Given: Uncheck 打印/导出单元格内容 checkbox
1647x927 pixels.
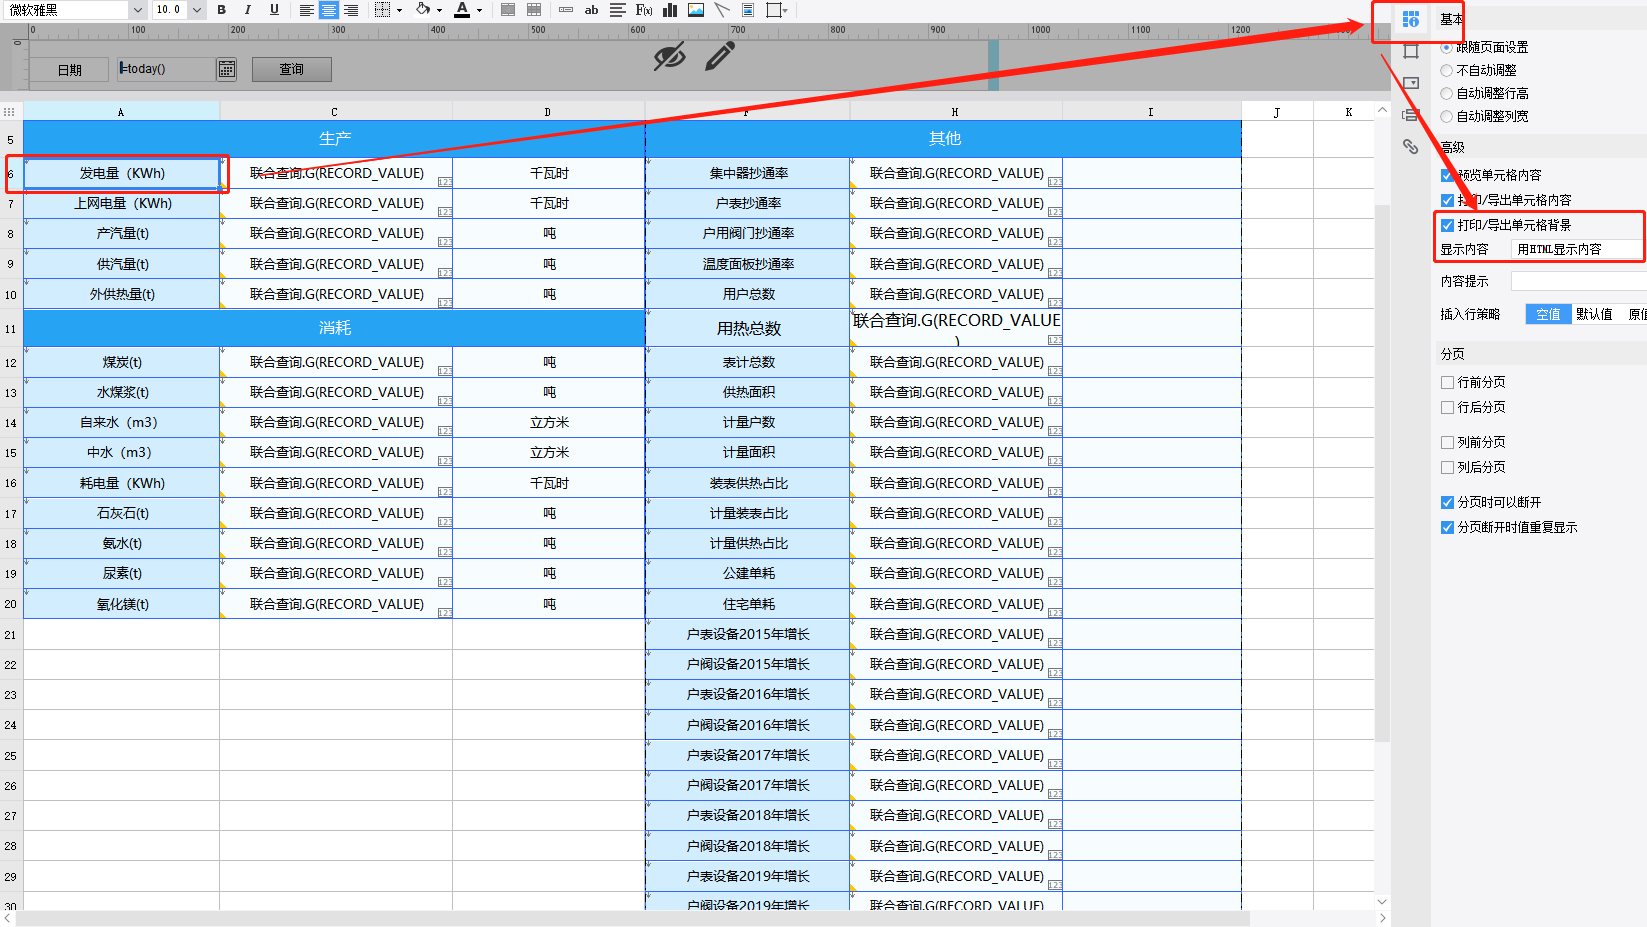Looking at the screenshot, I should [x=1447, y=200].
